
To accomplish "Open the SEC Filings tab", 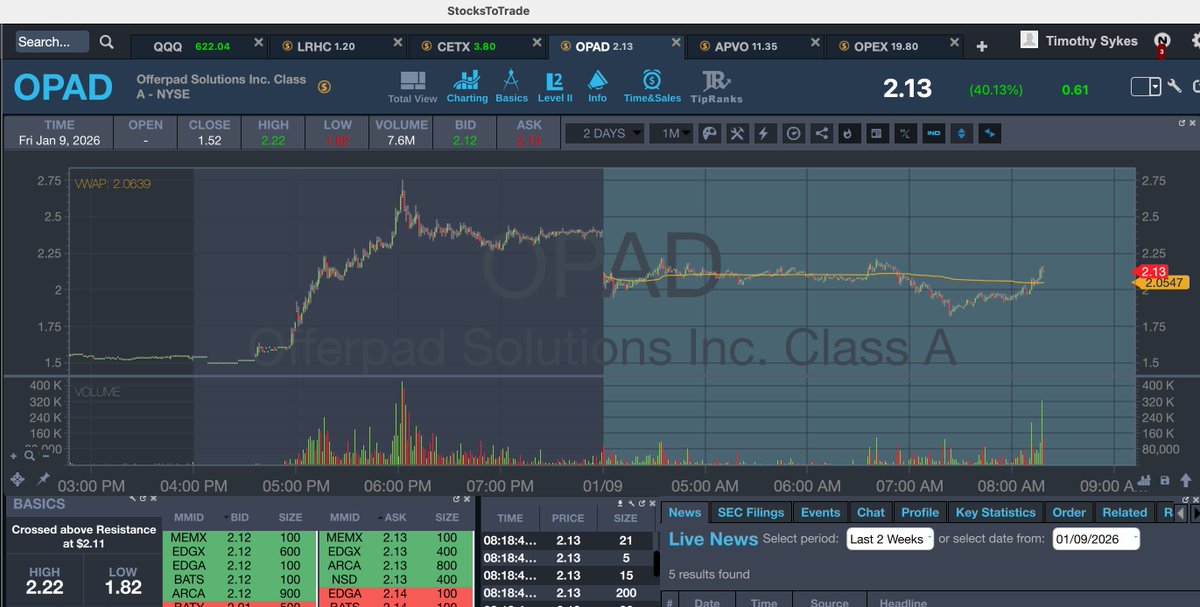I will [750, 512].
